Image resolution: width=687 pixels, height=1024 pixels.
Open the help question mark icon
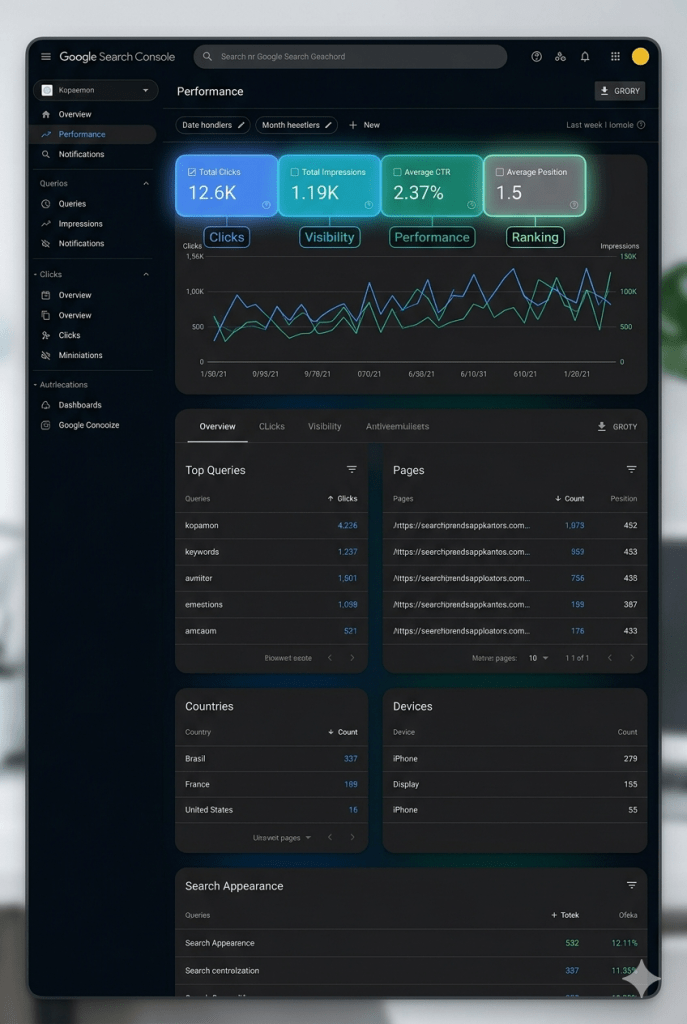click(x=536, y=57)
